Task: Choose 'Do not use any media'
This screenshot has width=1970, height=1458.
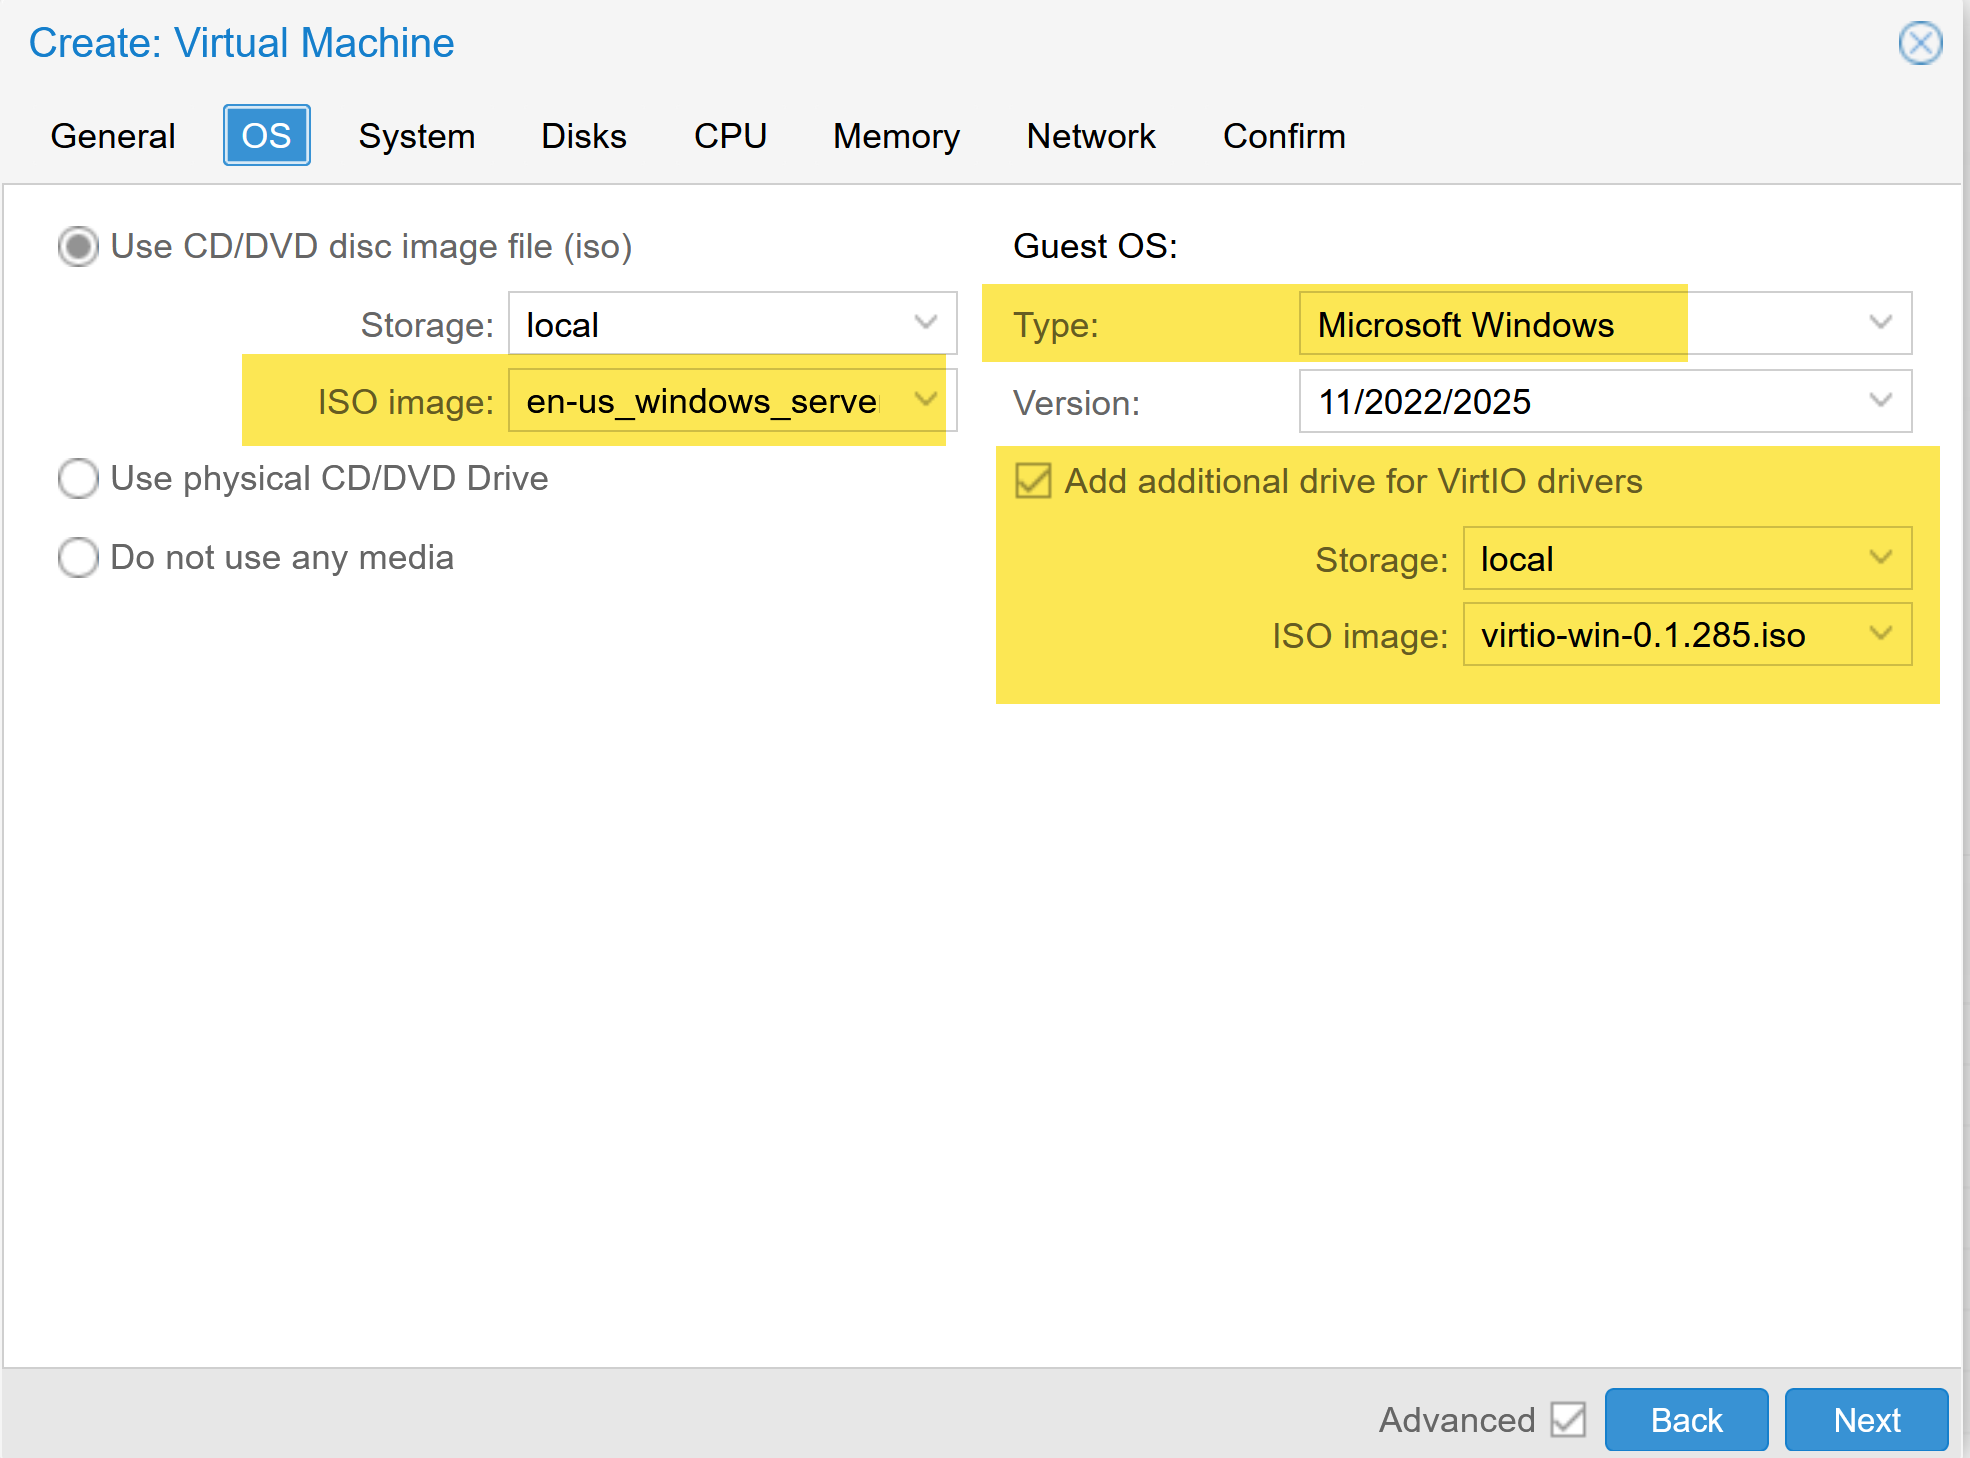Action: click(x=78, y=557)
